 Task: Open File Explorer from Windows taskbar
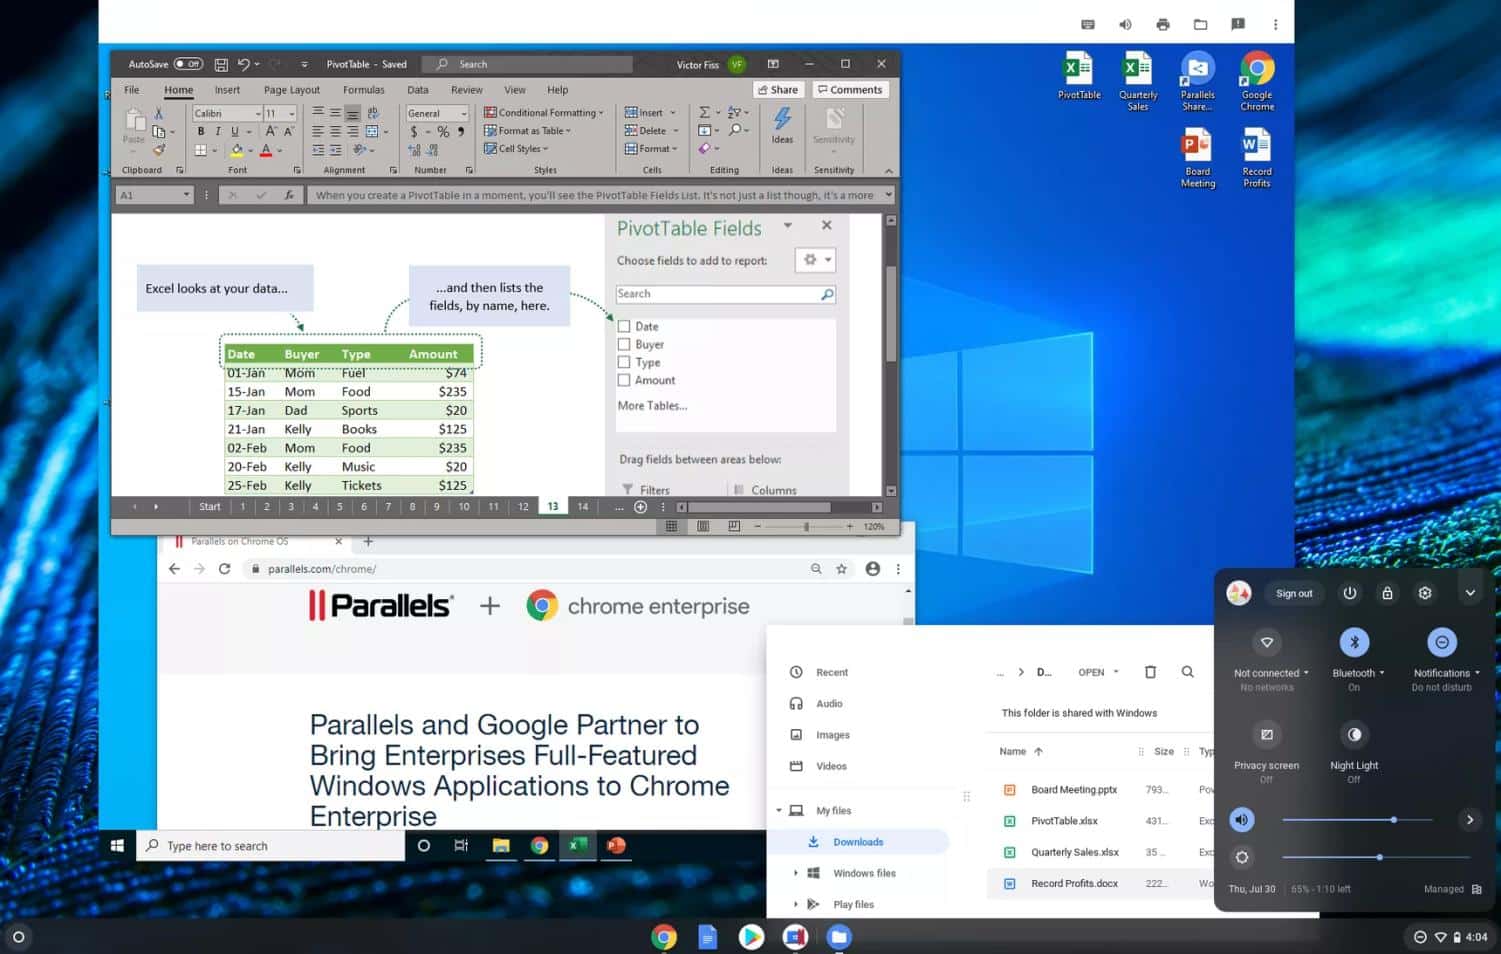pyautogui.click(x=501, y=845)
